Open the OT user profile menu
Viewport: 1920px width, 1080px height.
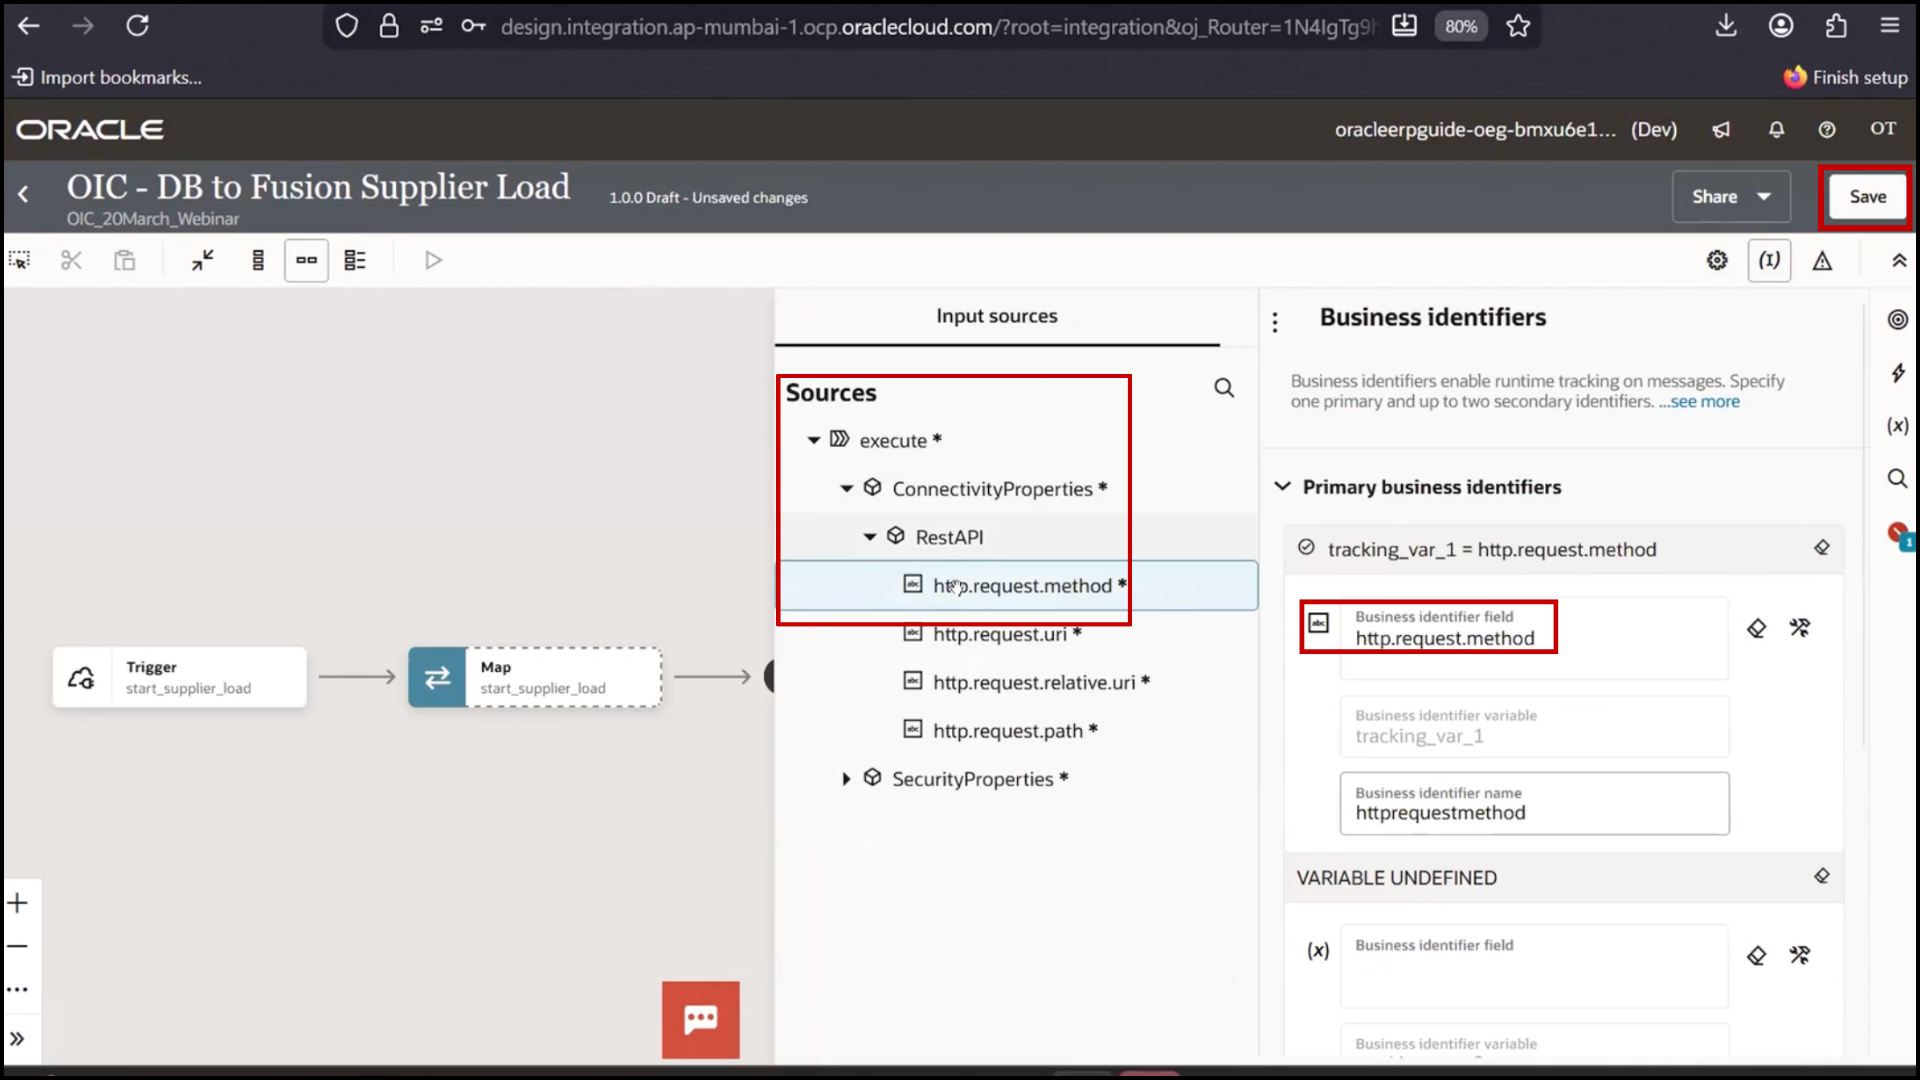pyautogui.click(x=1883, y=129)
